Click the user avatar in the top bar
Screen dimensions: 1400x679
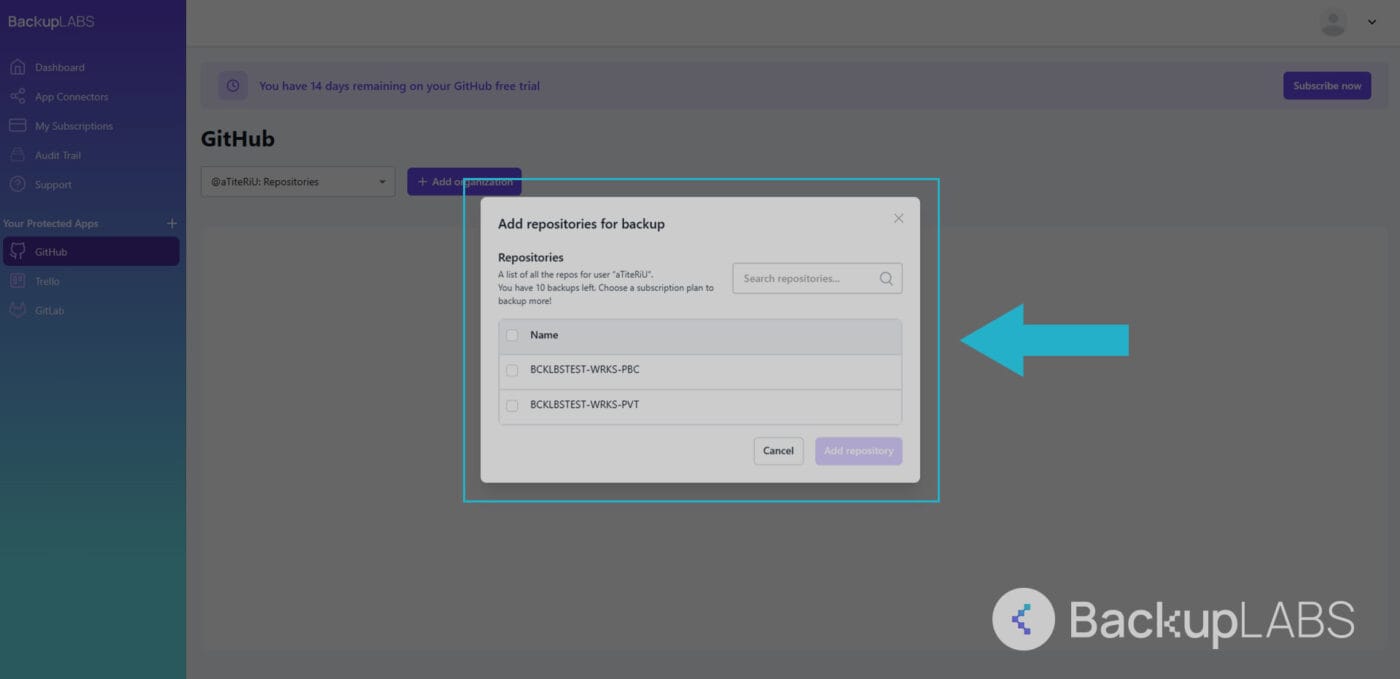[1333, 21]
